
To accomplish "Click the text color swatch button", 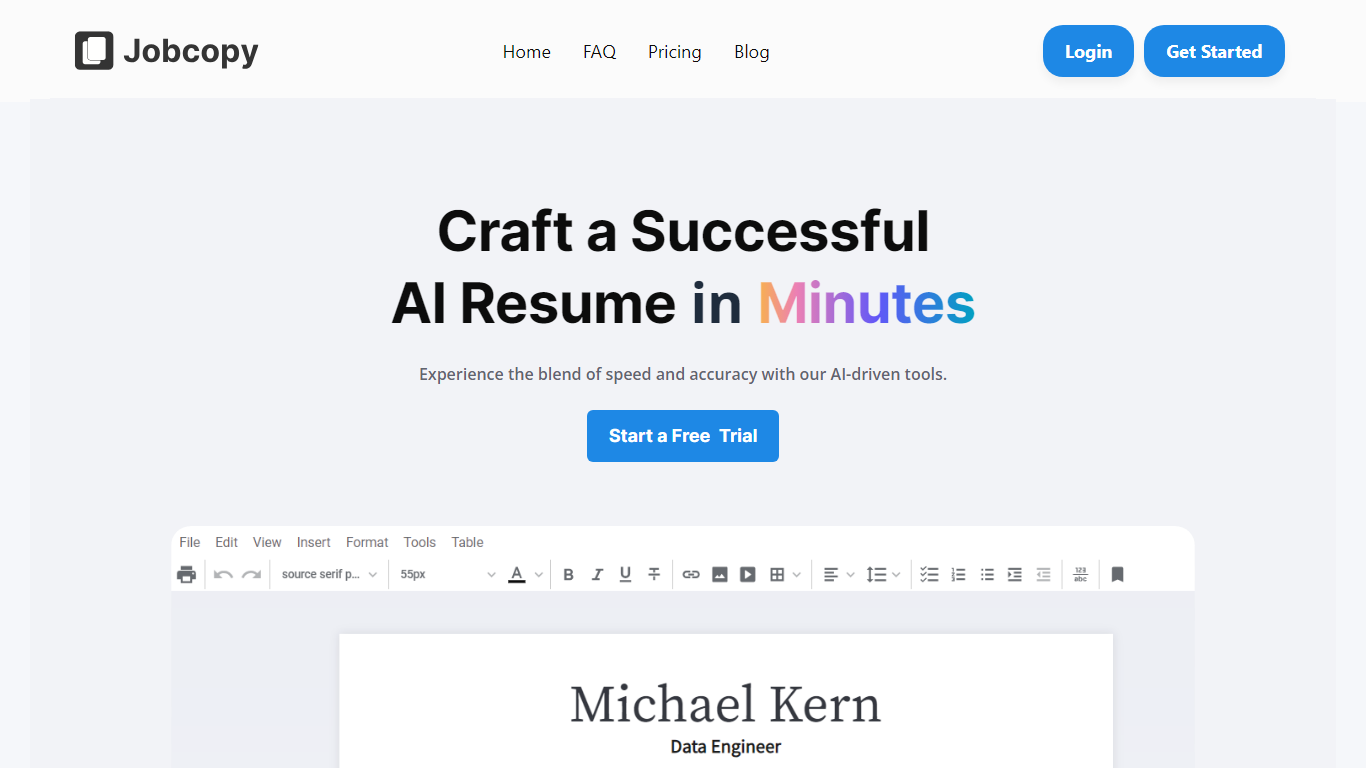I will pos(516,574).
